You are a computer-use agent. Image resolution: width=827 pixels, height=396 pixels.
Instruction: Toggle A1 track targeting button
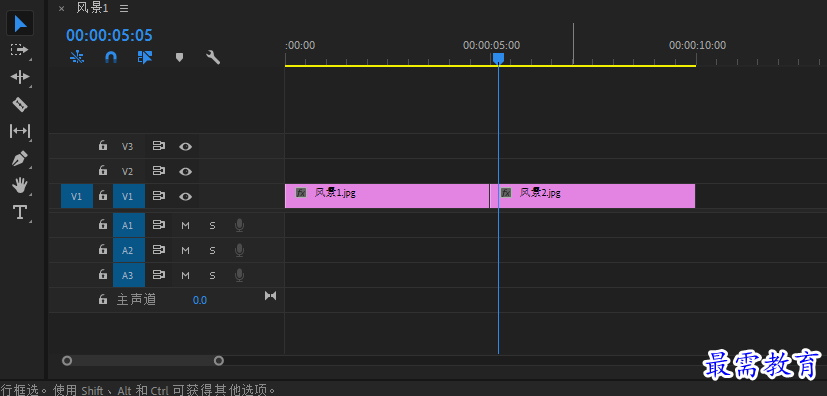(129, 225)
